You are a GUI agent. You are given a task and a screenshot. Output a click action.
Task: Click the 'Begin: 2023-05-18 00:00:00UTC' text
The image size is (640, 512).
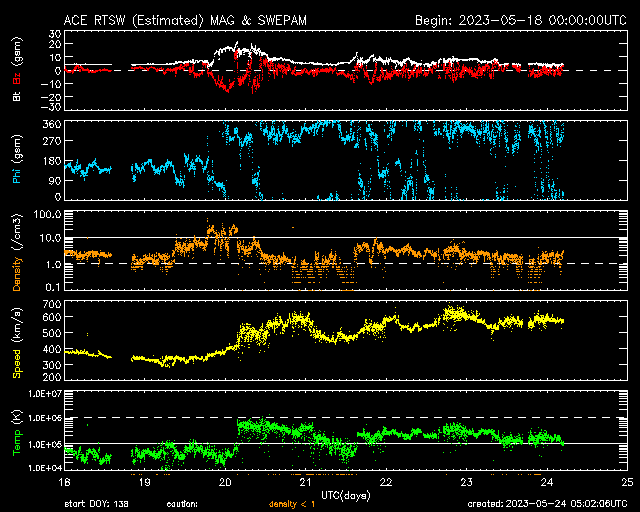521,20
